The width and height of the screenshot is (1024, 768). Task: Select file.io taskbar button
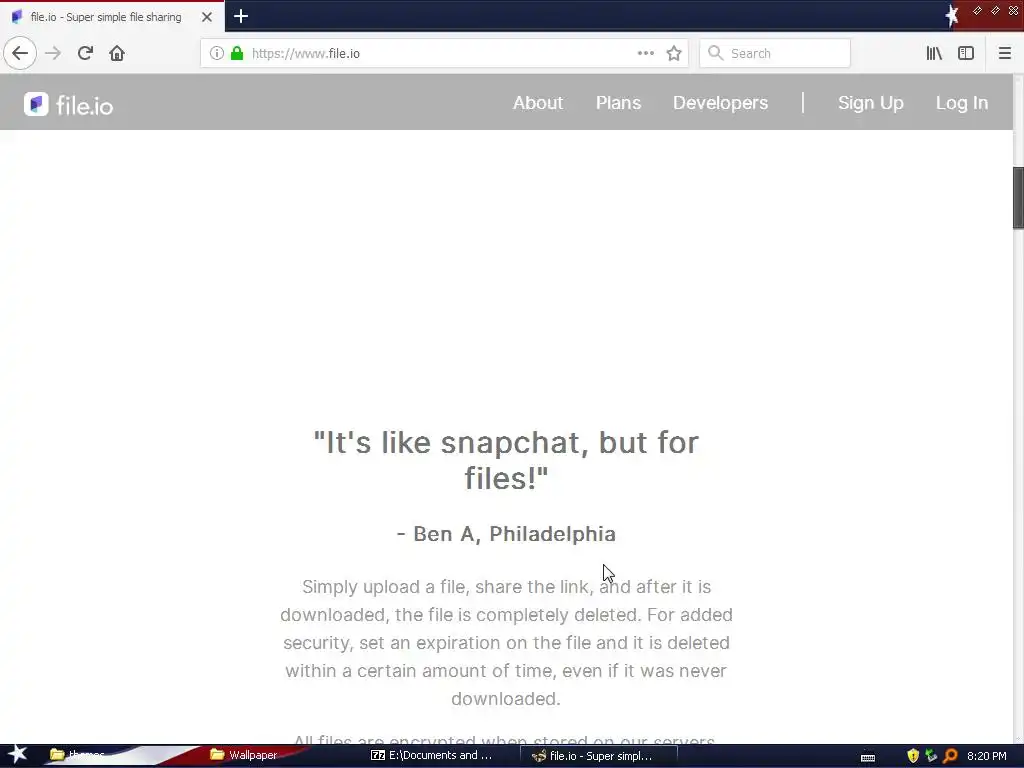598,756
